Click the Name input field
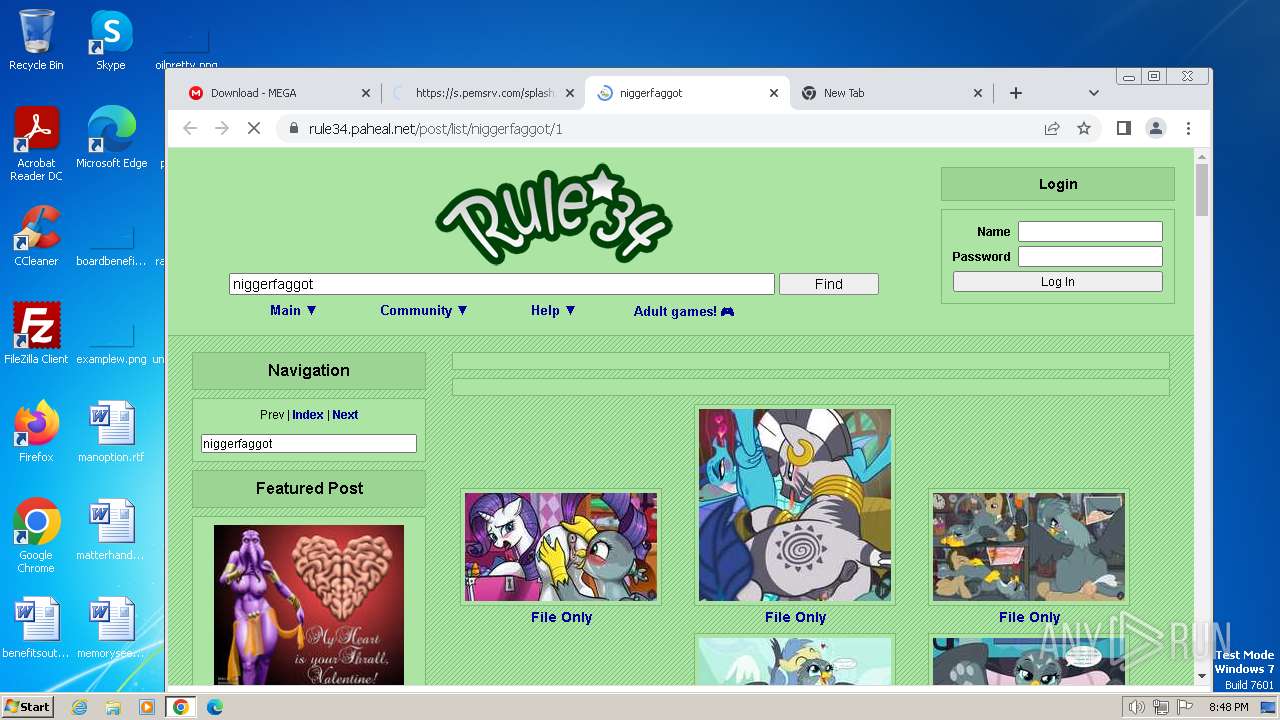The image size is (1280, 720). point(1090,231)
